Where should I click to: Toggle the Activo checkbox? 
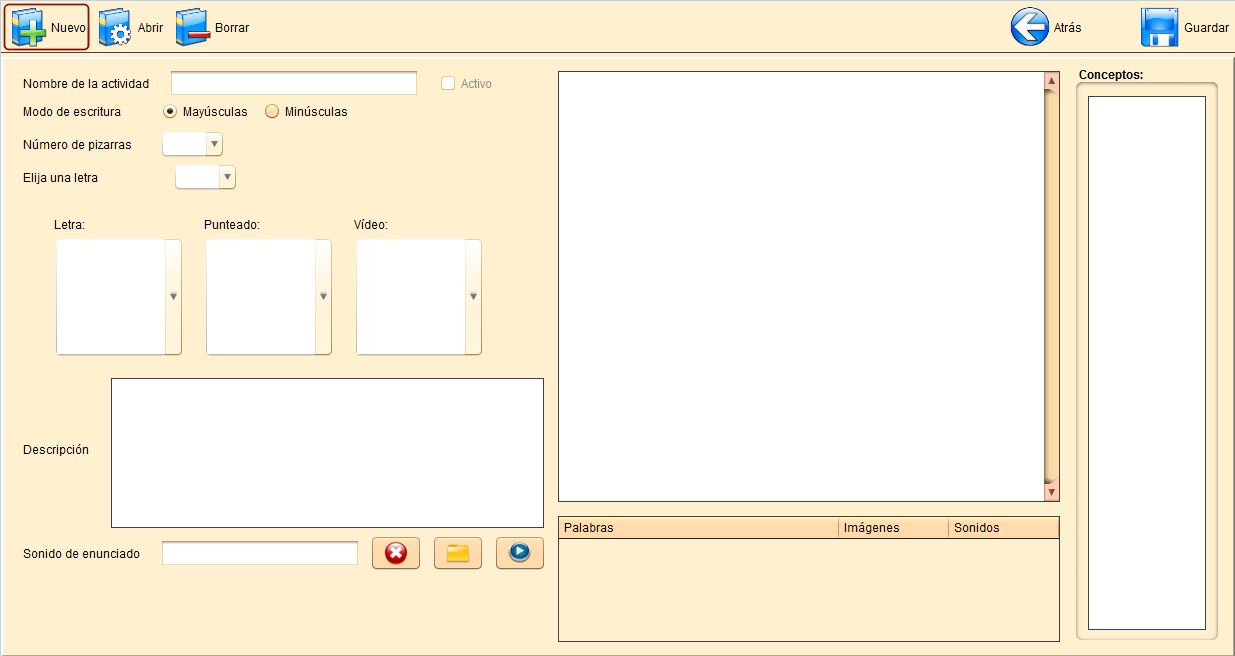tap(448, 84)
